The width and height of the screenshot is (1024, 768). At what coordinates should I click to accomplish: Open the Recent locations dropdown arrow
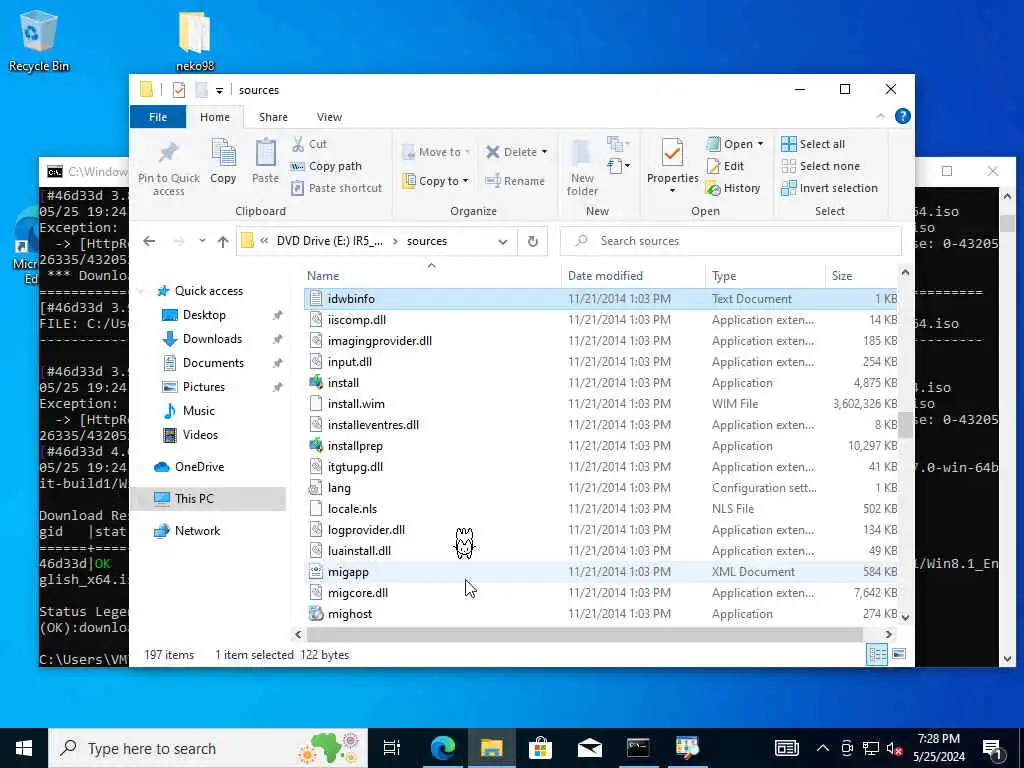pyautogui.click(x=202, y=241)
